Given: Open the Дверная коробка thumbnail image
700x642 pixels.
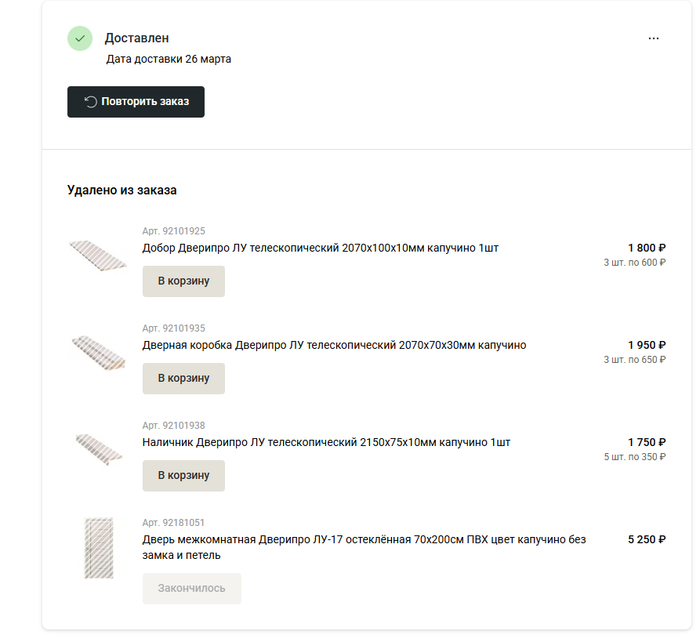Looking at the screenshot, I should 98,353.
